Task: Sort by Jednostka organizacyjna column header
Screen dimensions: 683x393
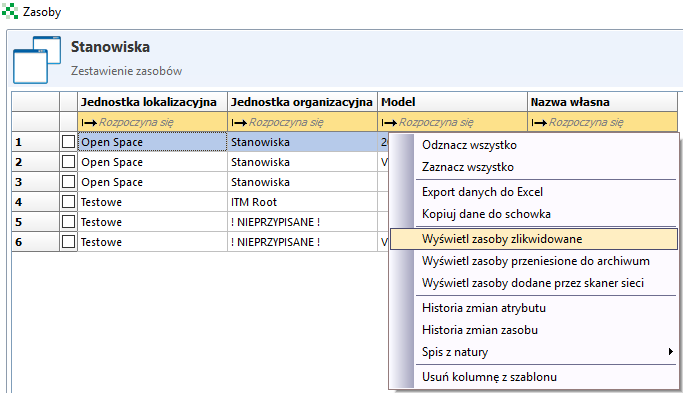Action: click(302, 102)
